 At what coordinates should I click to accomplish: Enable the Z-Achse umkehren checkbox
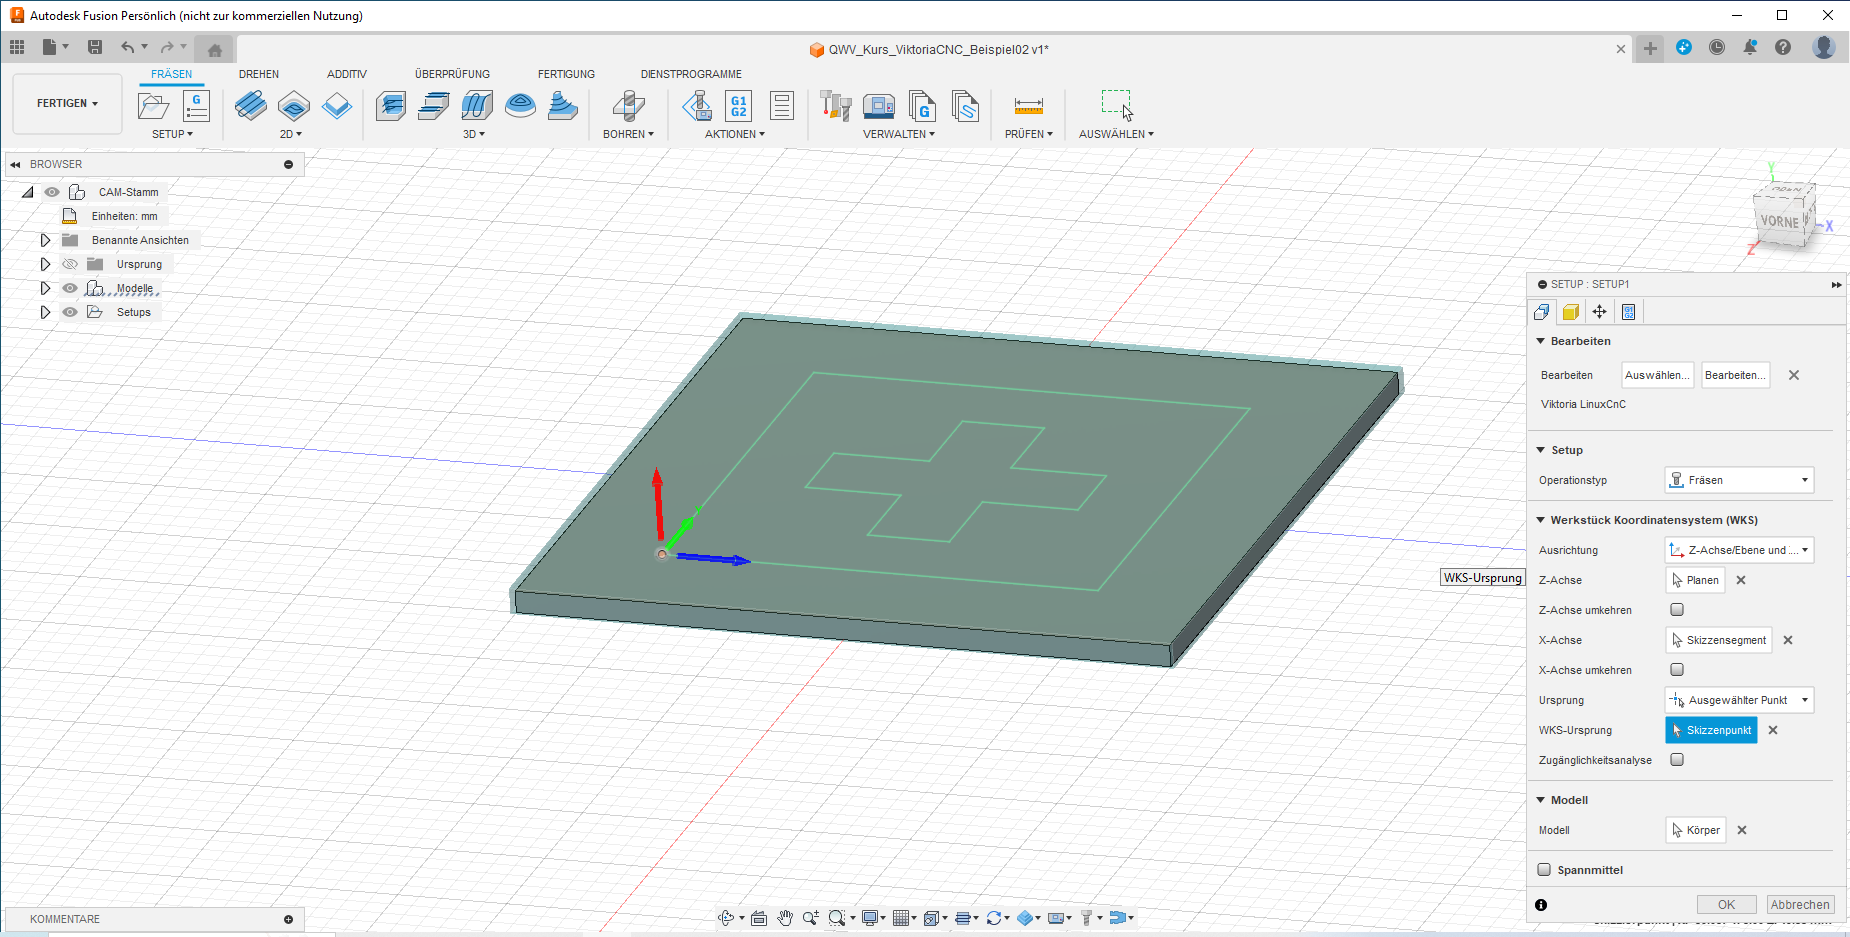(1677, 610)
